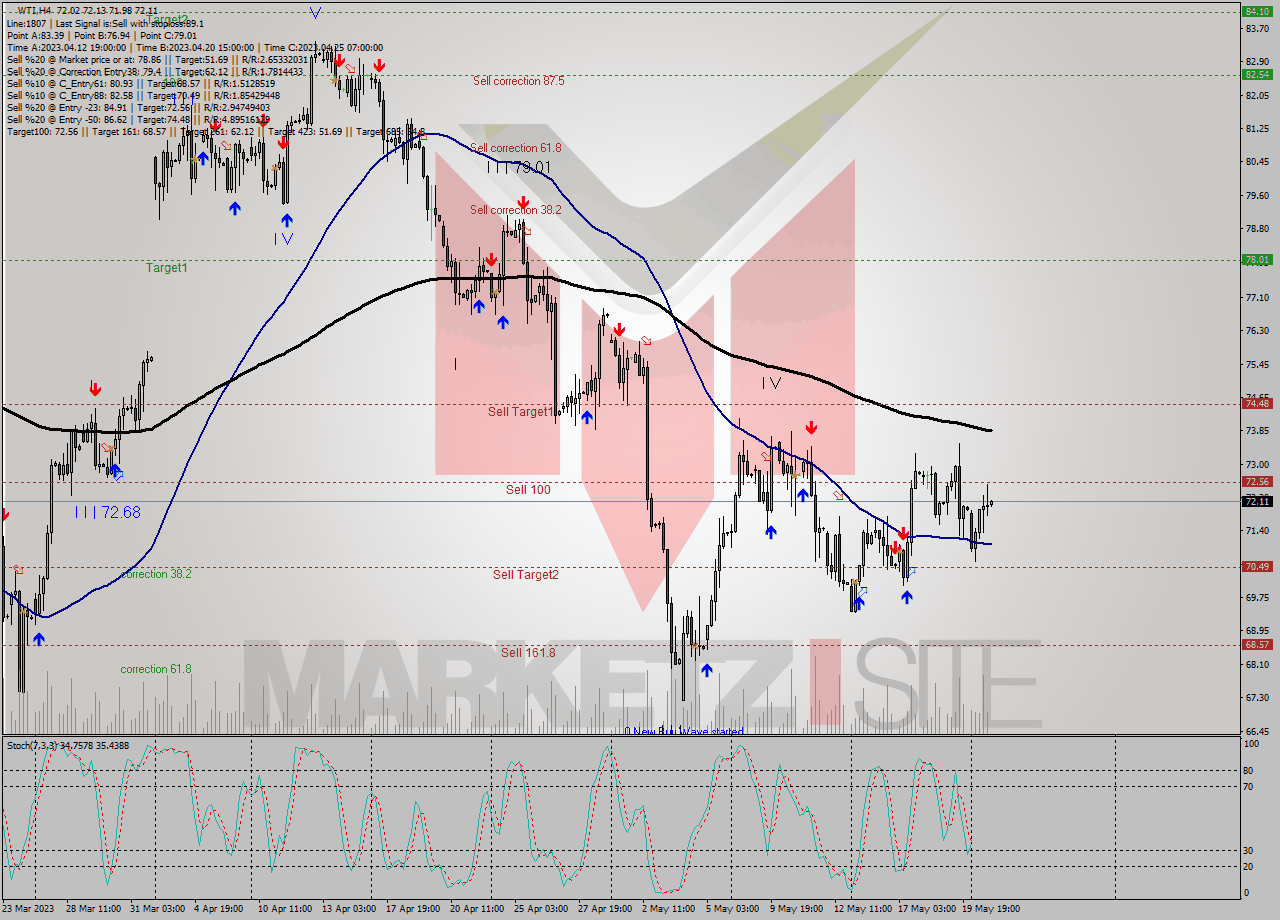Click the green 'correction 61.8' label

point(156,669)
